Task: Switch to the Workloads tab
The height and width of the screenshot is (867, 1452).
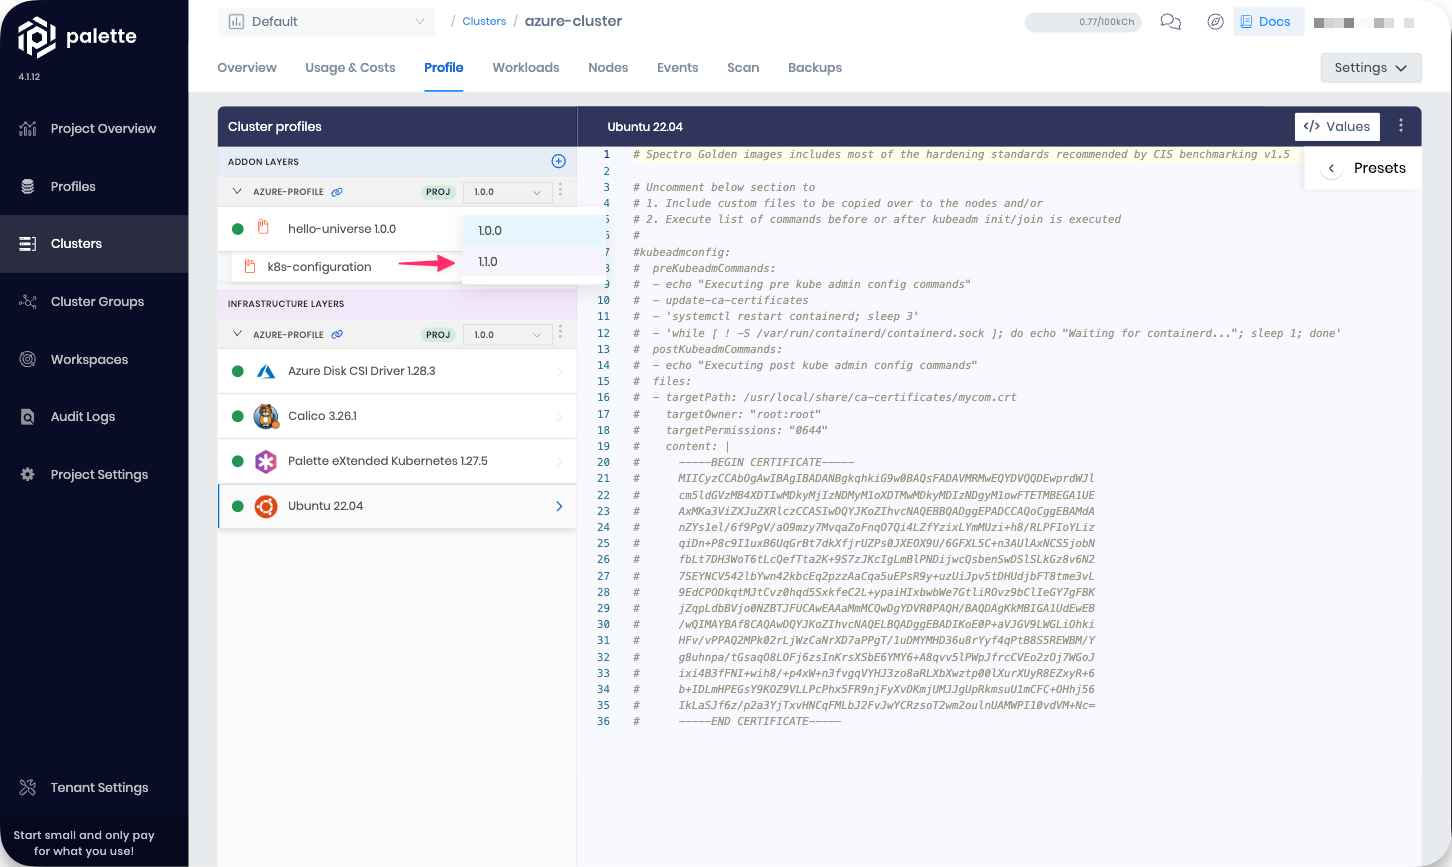Action: tap(525, 68)
